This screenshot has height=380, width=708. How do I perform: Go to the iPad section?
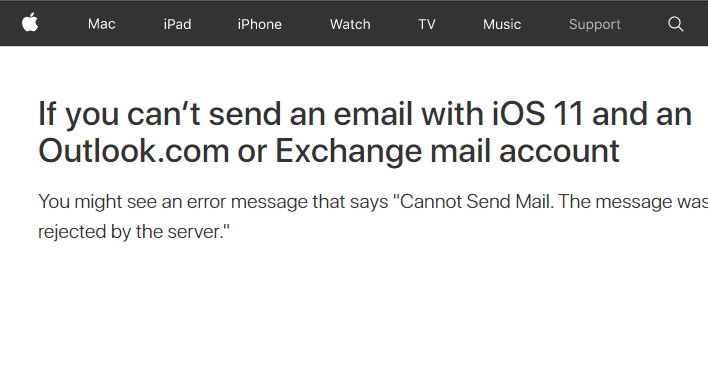[177, 24]
